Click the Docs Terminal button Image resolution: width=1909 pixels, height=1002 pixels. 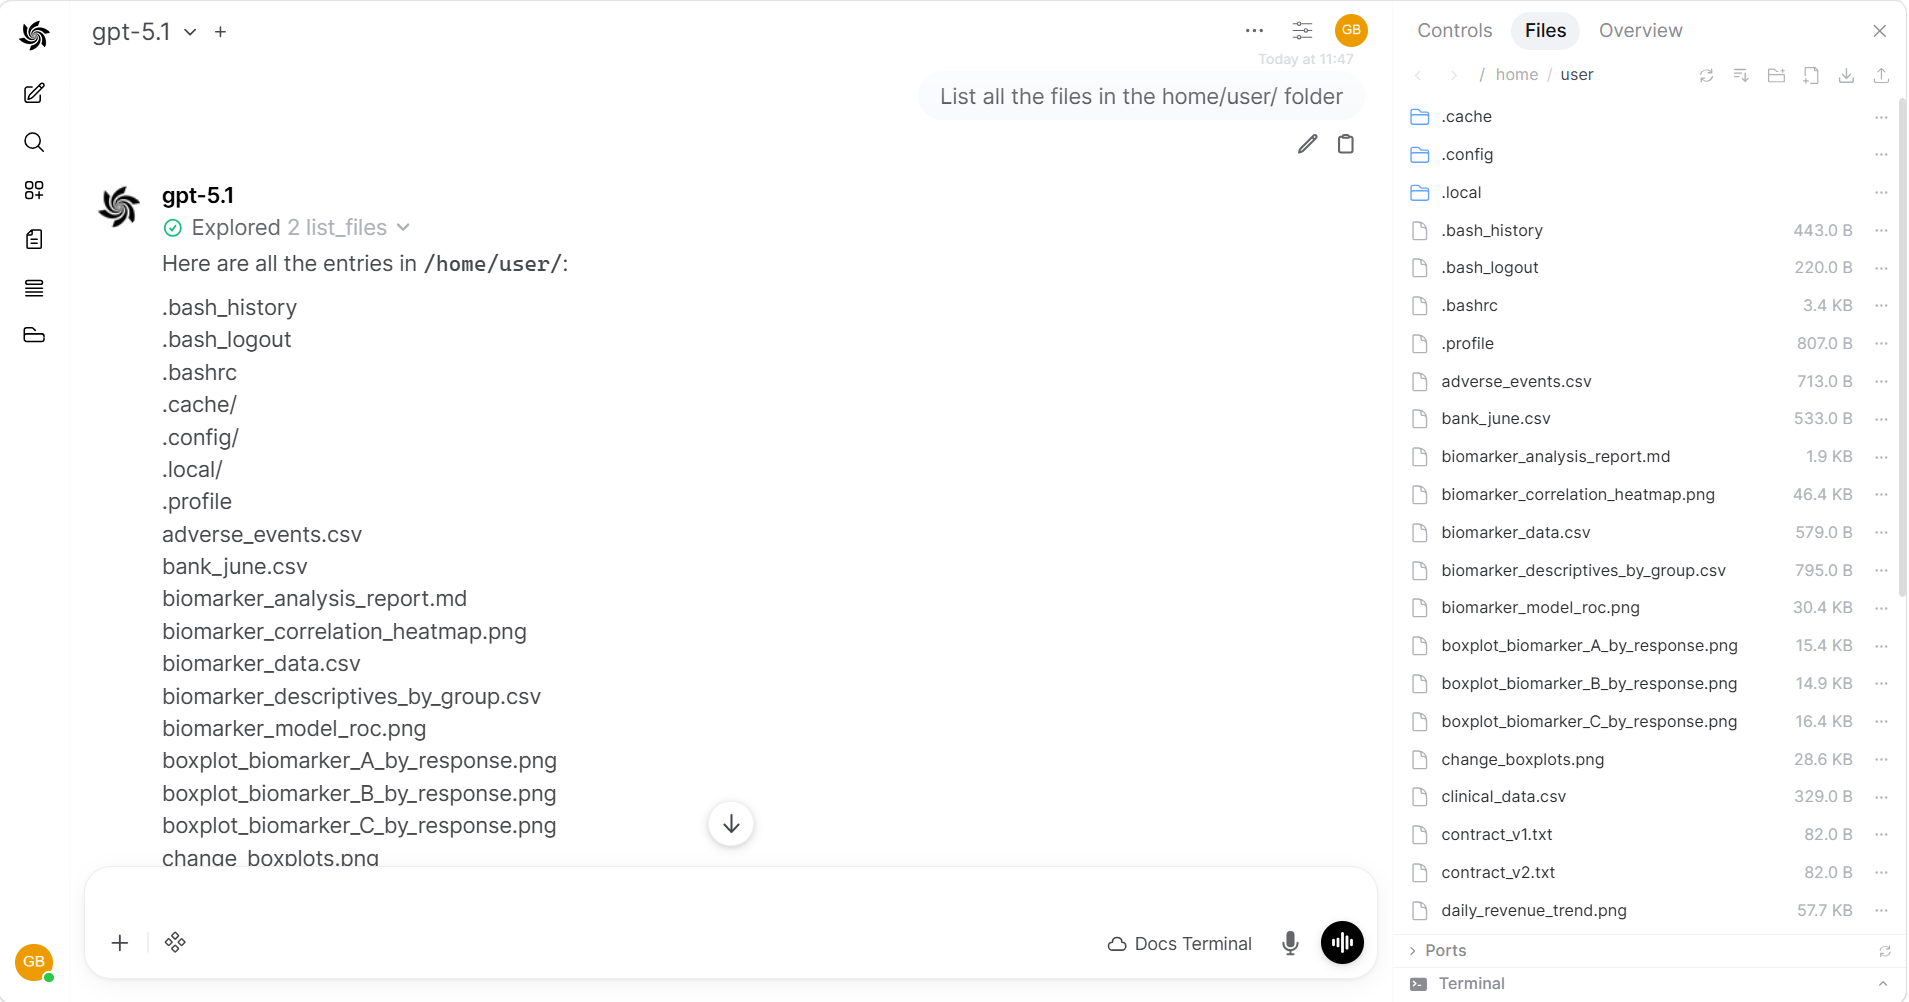tap(1180, 944)
